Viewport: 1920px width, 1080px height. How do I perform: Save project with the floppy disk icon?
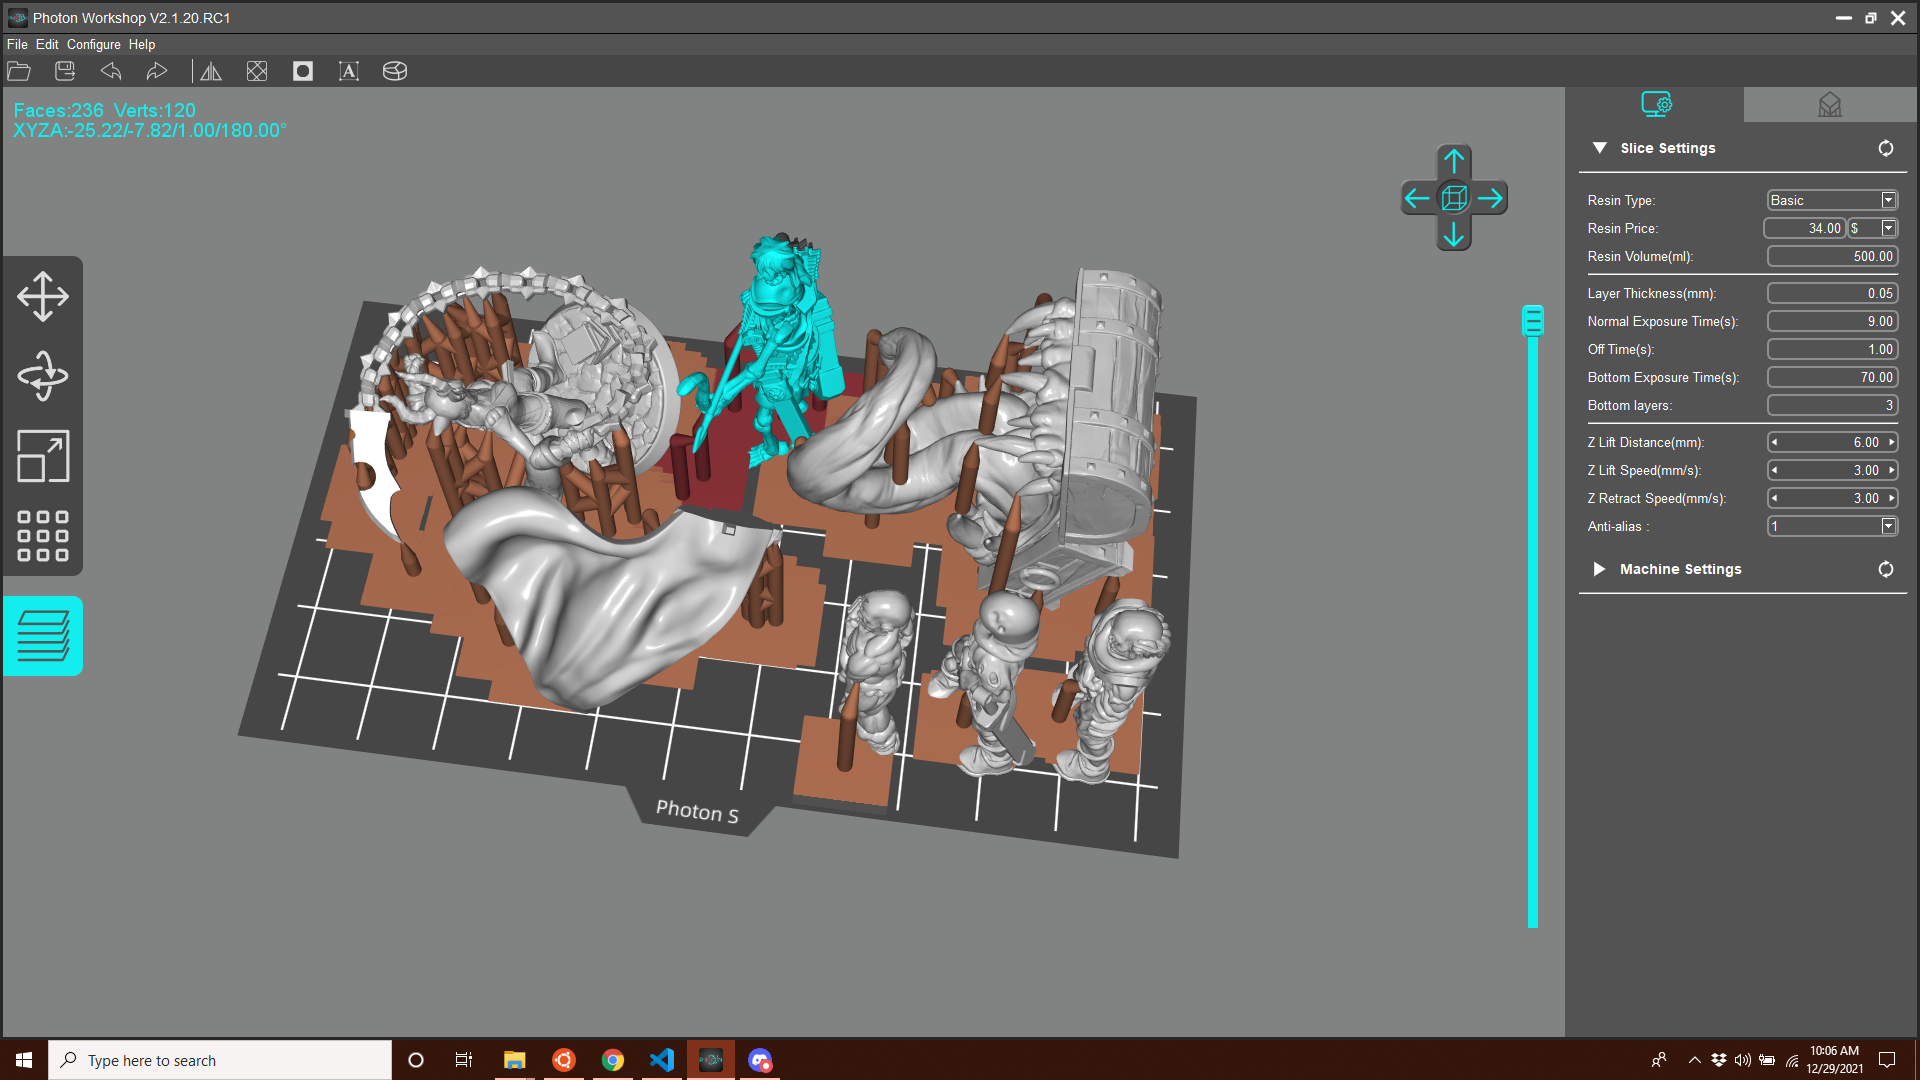tap(65, 71)
